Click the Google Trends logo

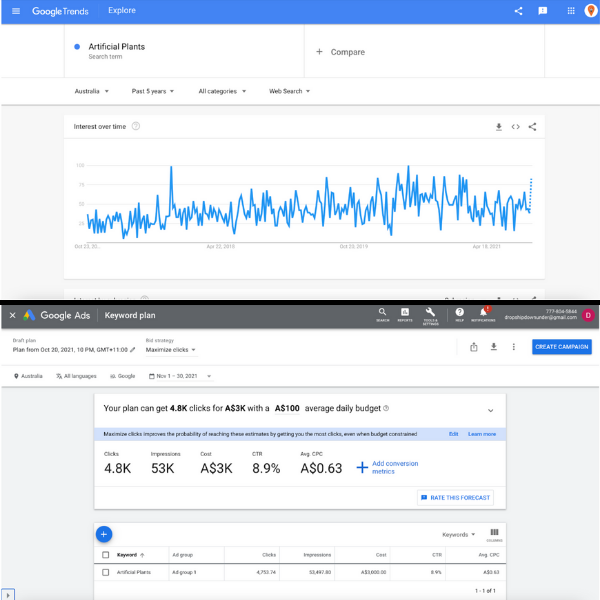coord(60,11)
